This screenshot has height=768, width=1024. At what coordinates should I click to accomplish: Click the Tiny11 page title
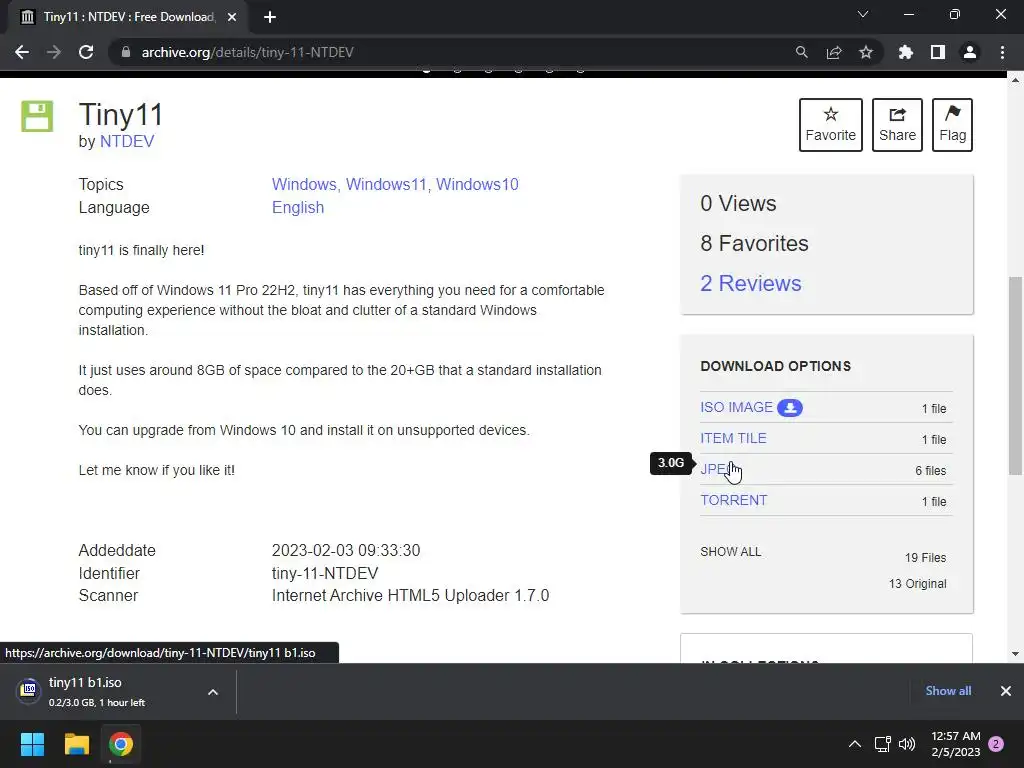pos(121,114)
